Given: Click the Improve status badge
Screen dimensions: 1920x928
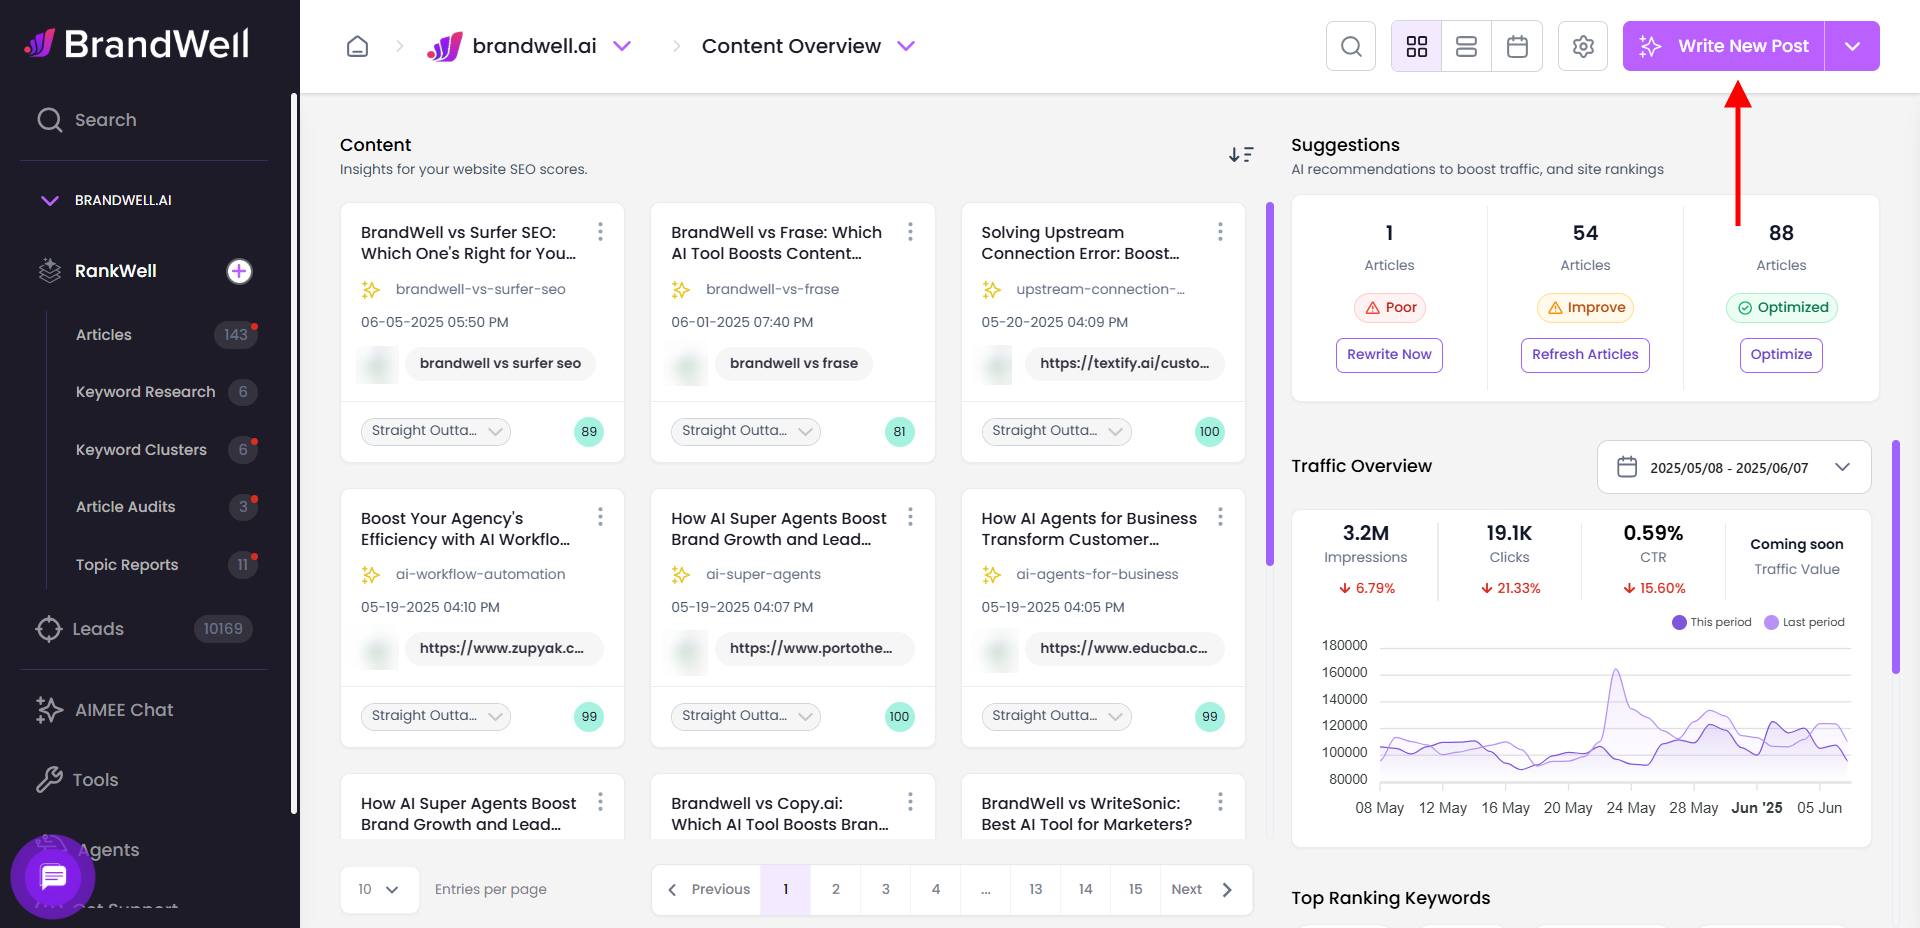Looking at the screenshot, I should (x=1585, y=308).
